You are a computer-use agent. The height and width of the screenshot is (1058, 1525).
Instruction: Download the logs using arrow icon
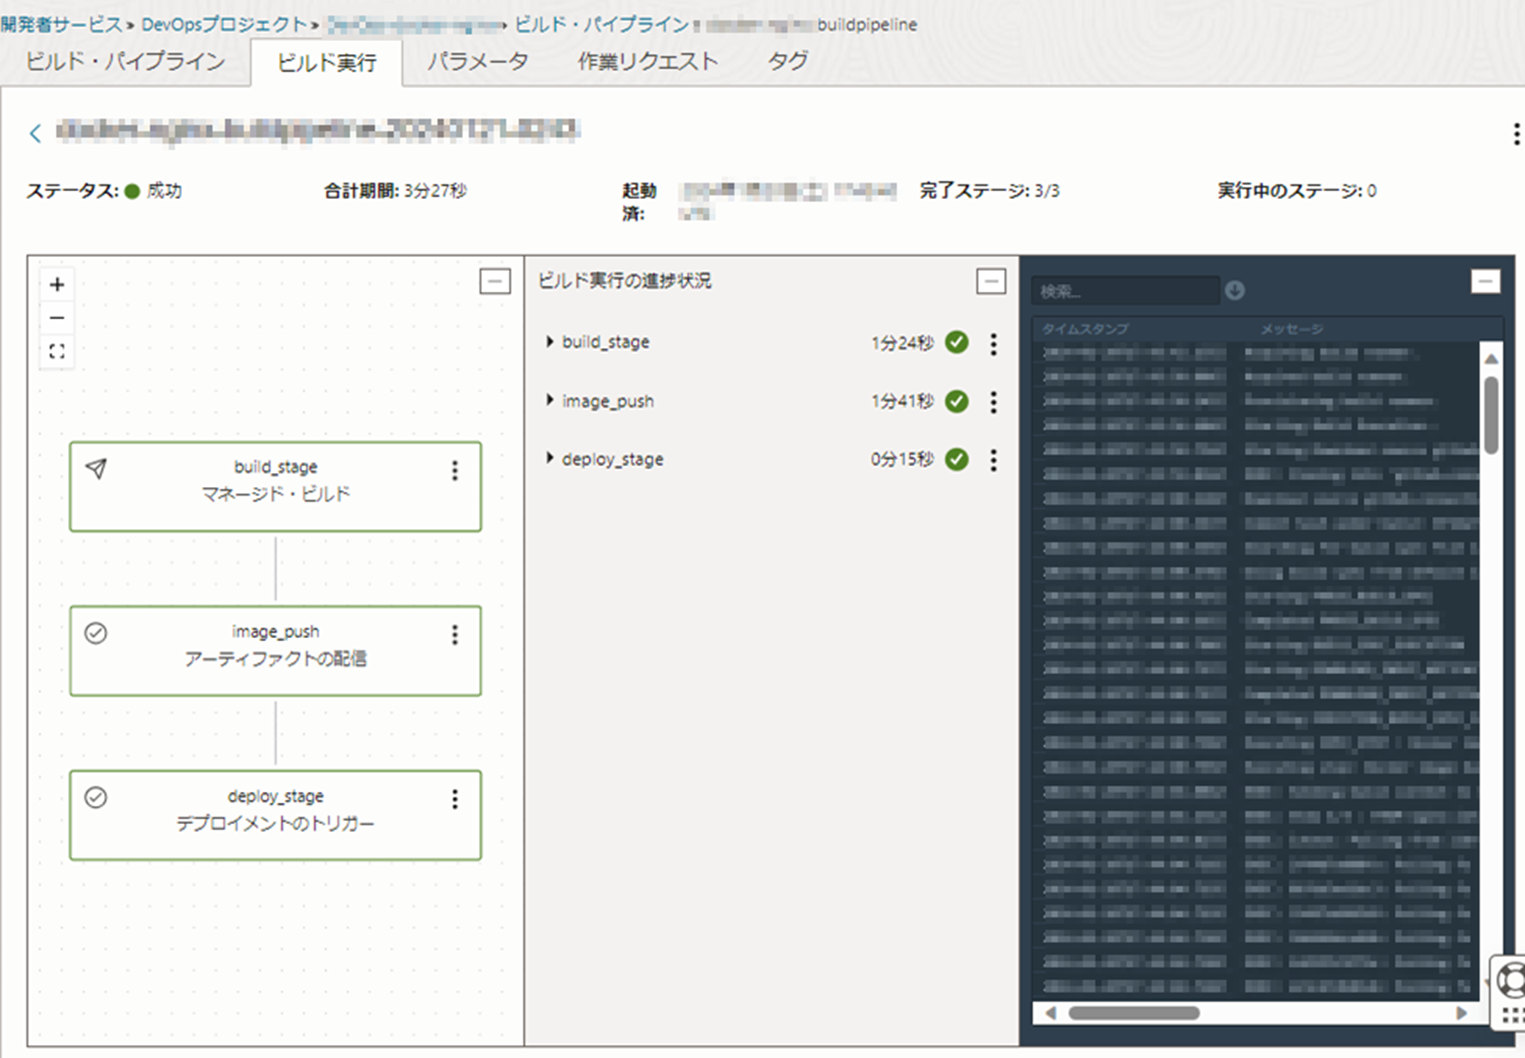click(1235, 291)
